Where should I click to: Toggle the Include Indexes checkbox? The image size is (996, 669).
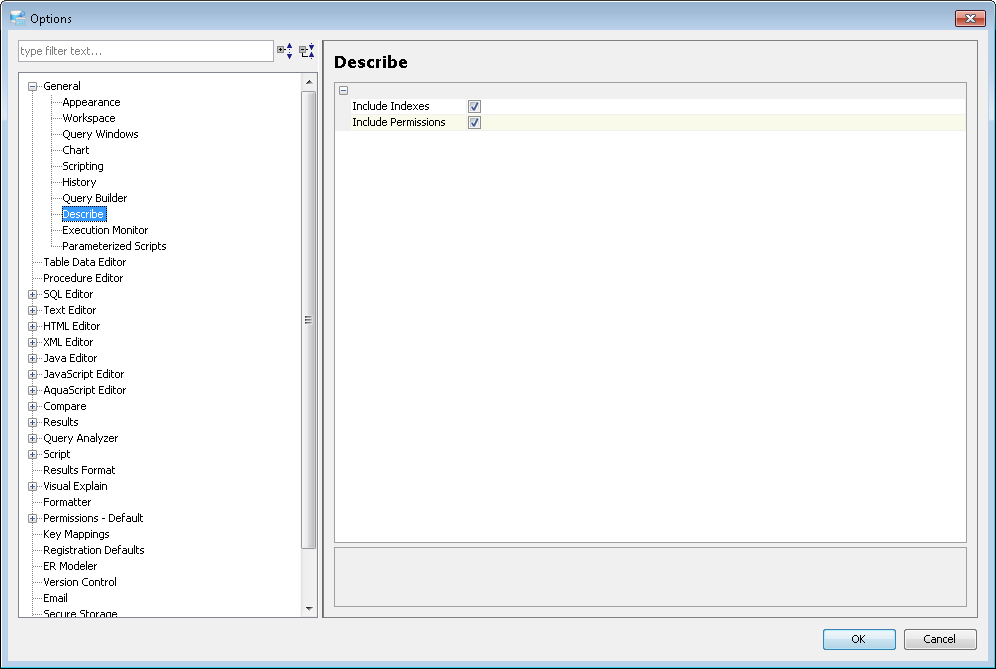tap(474, 106)
